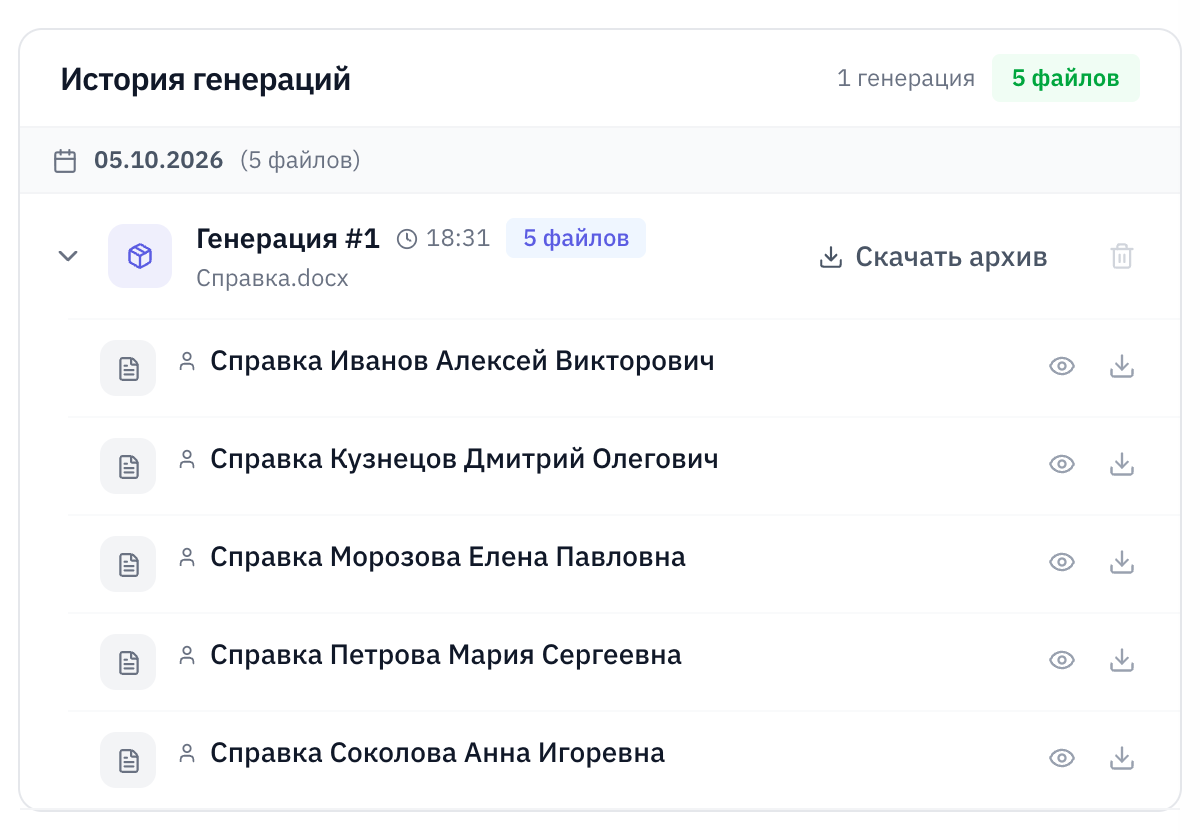Viewport: 1200px width, 840px height.
Task: Click the date 05.10.2026
Action: point(159,160)
